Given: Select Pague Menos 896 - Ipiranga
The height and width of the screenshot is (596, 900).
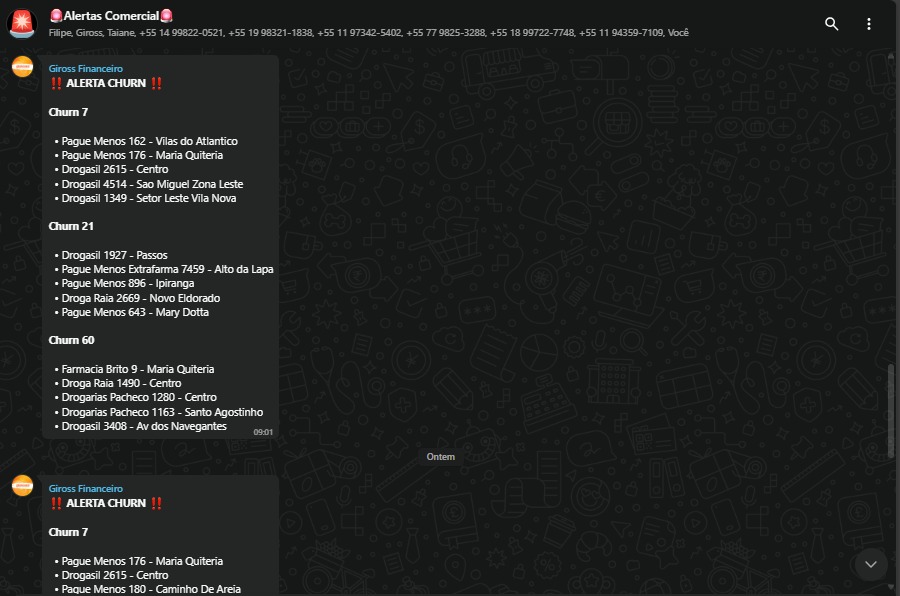Looking at the screenshot, I should coord(128,283).
